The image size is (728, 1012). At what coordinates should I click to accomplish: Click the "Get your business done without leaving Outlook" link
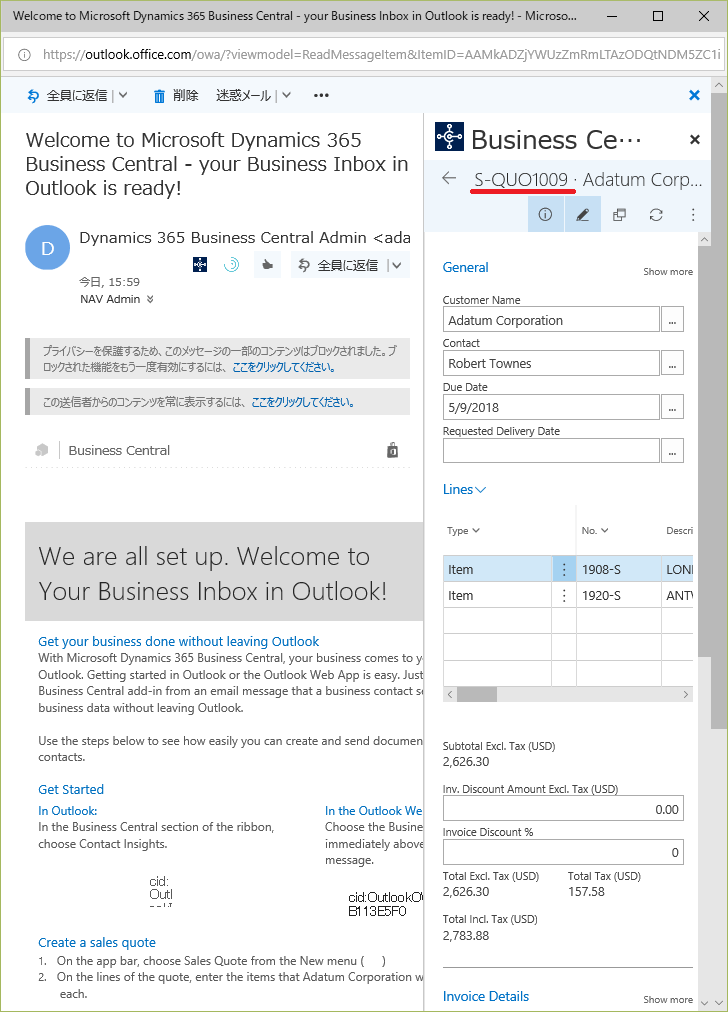(x=179, y=641)
